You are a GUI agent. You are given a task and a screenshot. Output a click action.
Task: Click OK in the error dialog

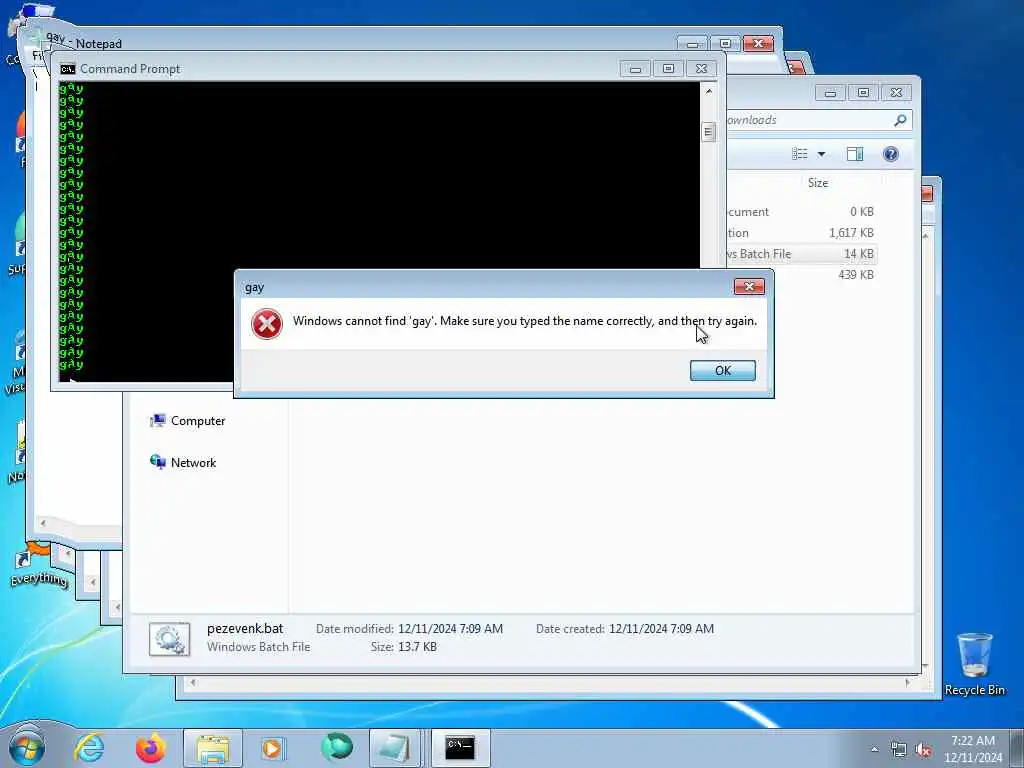coord(722,370)
